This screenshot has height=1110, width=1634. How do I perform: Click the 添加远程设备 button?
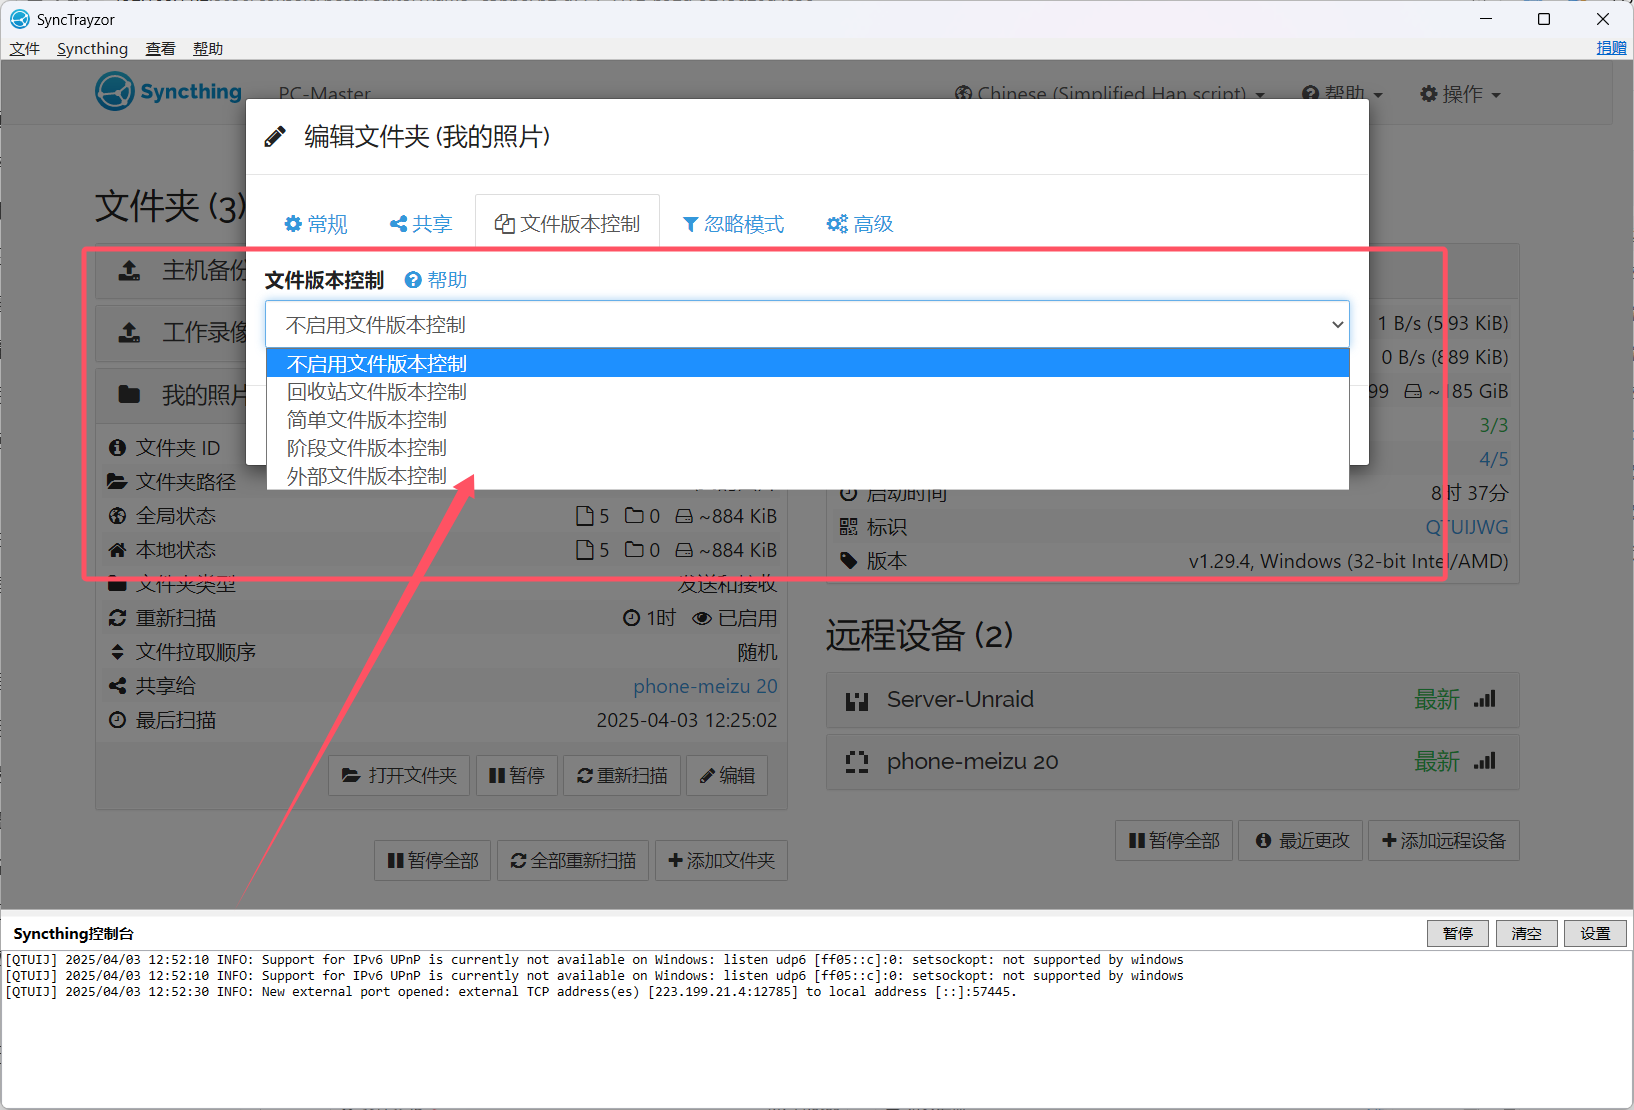[1443, 841]
